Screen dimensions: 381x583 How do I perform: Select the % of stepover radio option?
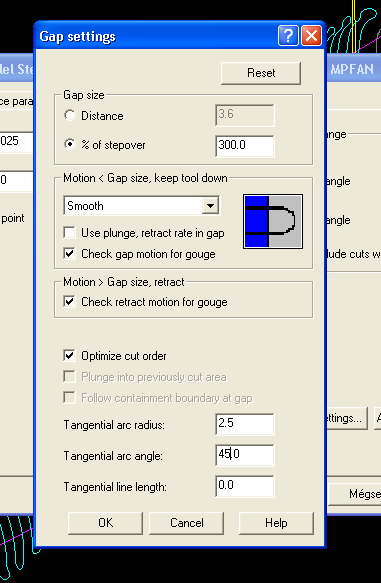click(x=70, y=144)
